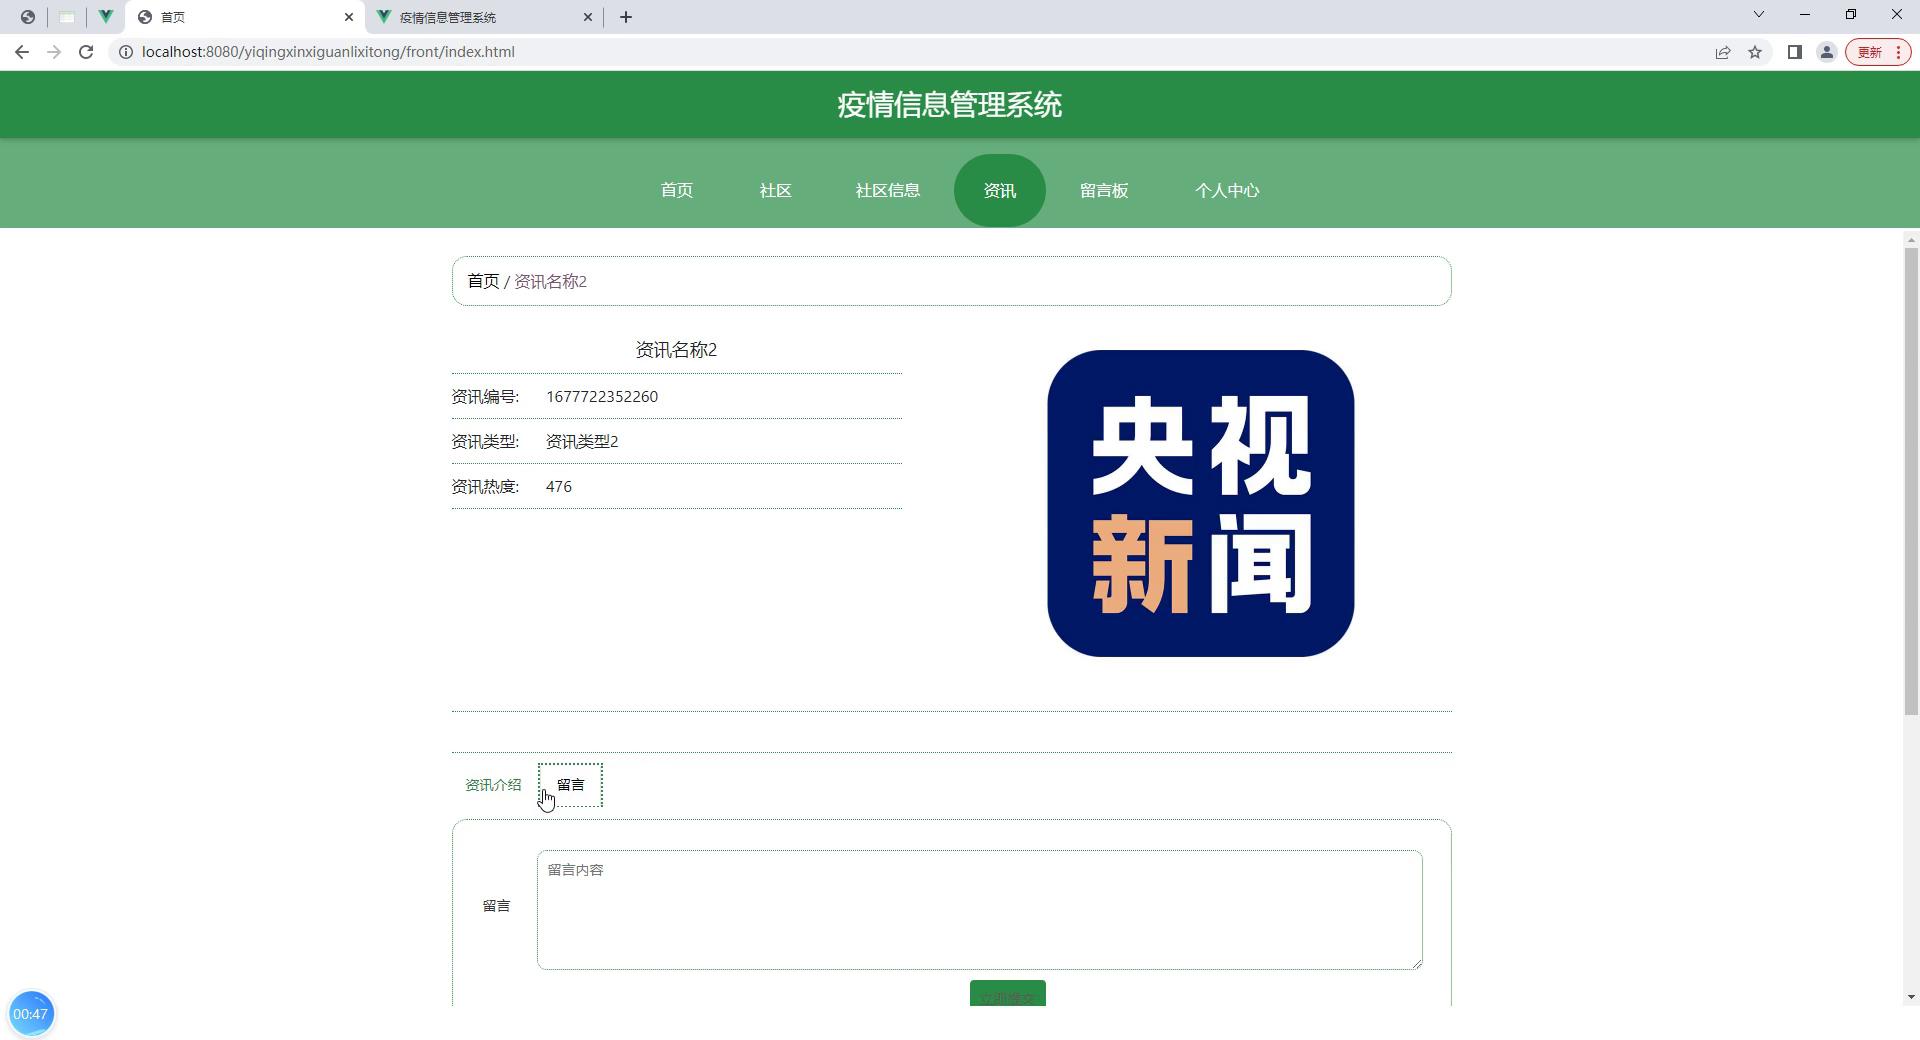The width and height of the screenshot is (1920, 1040).
Task: Open 个人中心 in the navigation menu
Action: click(x=1227, y=190)
